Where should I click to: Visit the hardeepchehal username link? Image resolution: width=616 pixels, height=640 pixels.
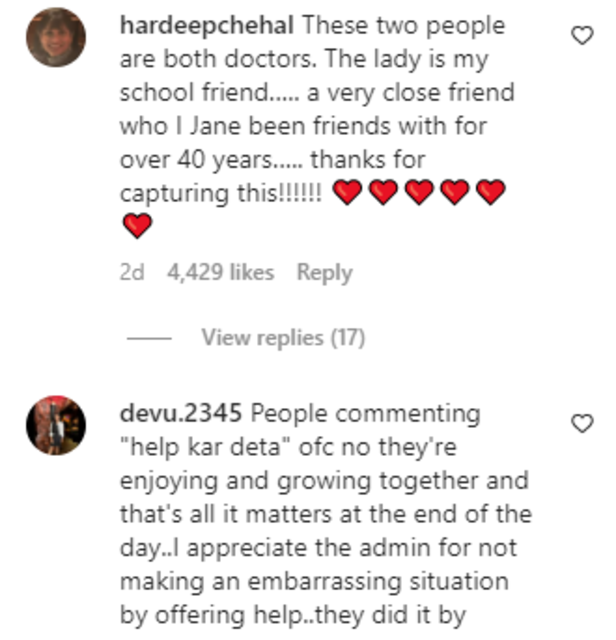click(207, 26)
